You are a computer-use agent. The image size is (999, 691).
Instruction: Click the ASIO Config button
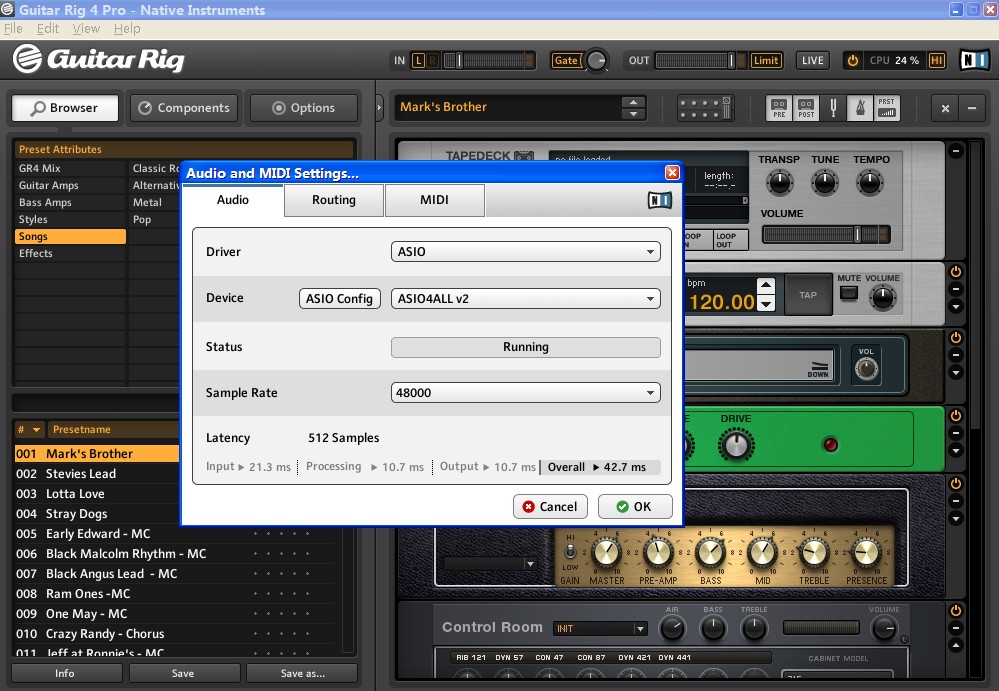pyautogui.click(x=340, y=299)
